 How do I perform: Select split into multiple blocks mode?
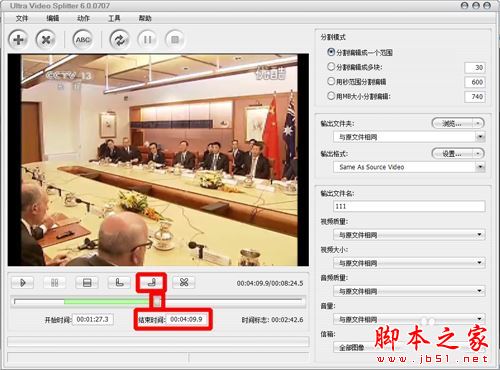click(331, 67)
